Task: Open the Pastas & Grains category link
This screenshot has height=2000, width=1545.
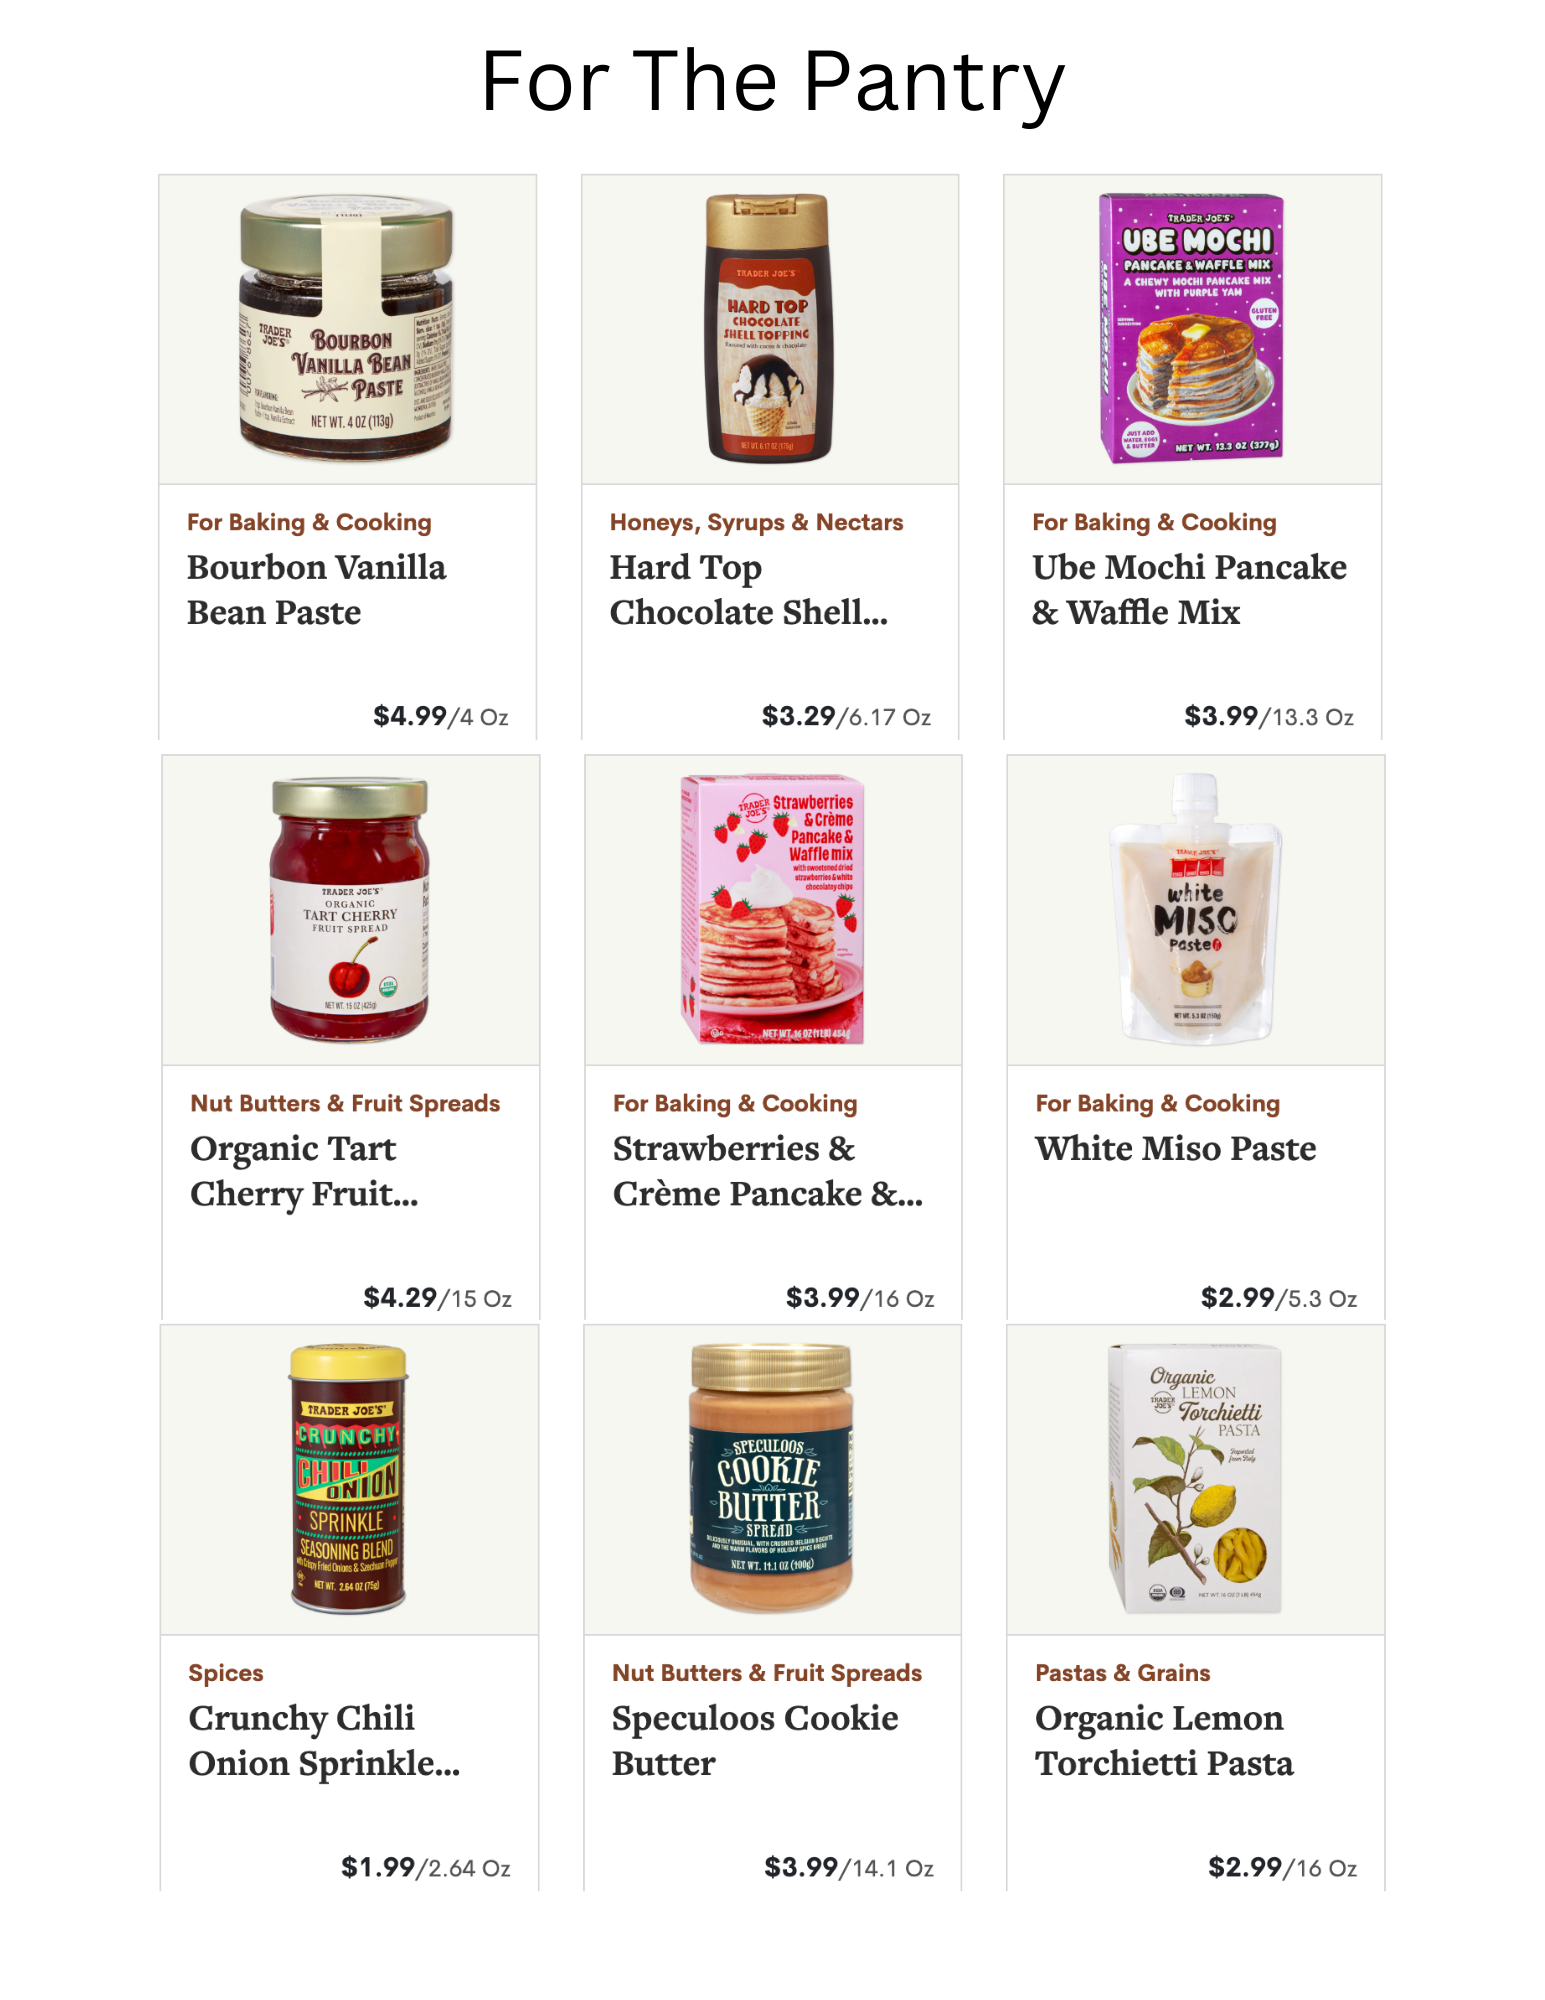Action: click(1122, 1673)
